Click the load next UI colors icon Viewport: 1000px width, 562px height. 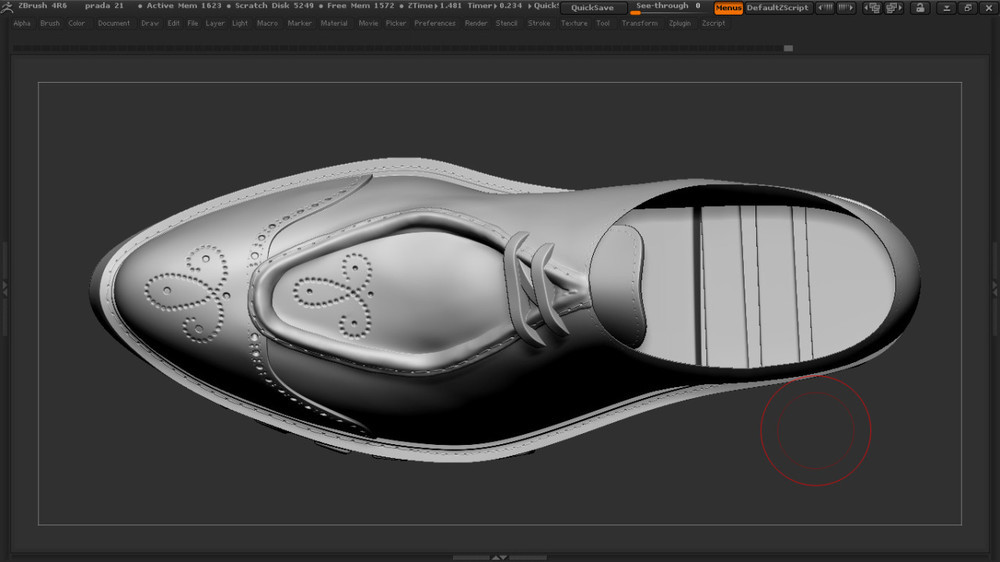click(893, 8)
